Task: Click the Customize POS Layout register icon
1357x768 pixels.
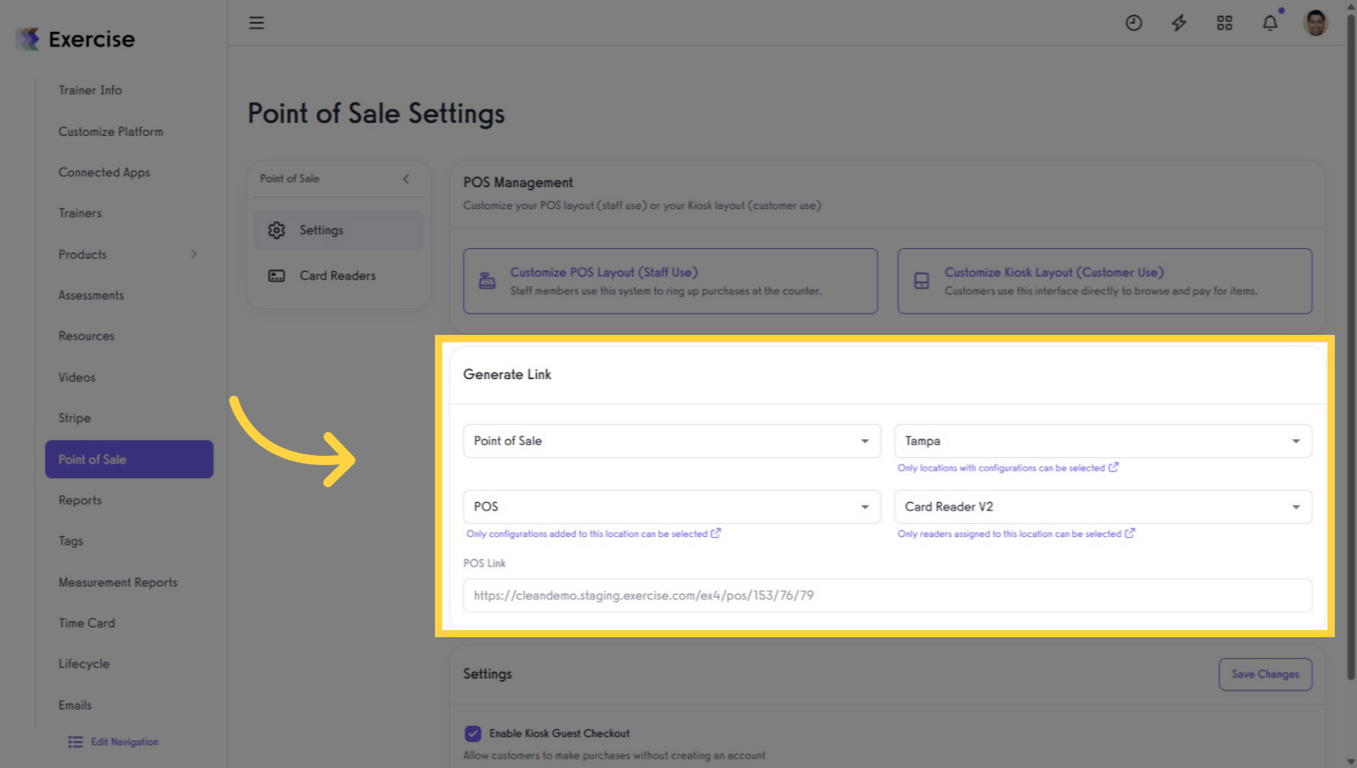Action: (x=487, y=281)
